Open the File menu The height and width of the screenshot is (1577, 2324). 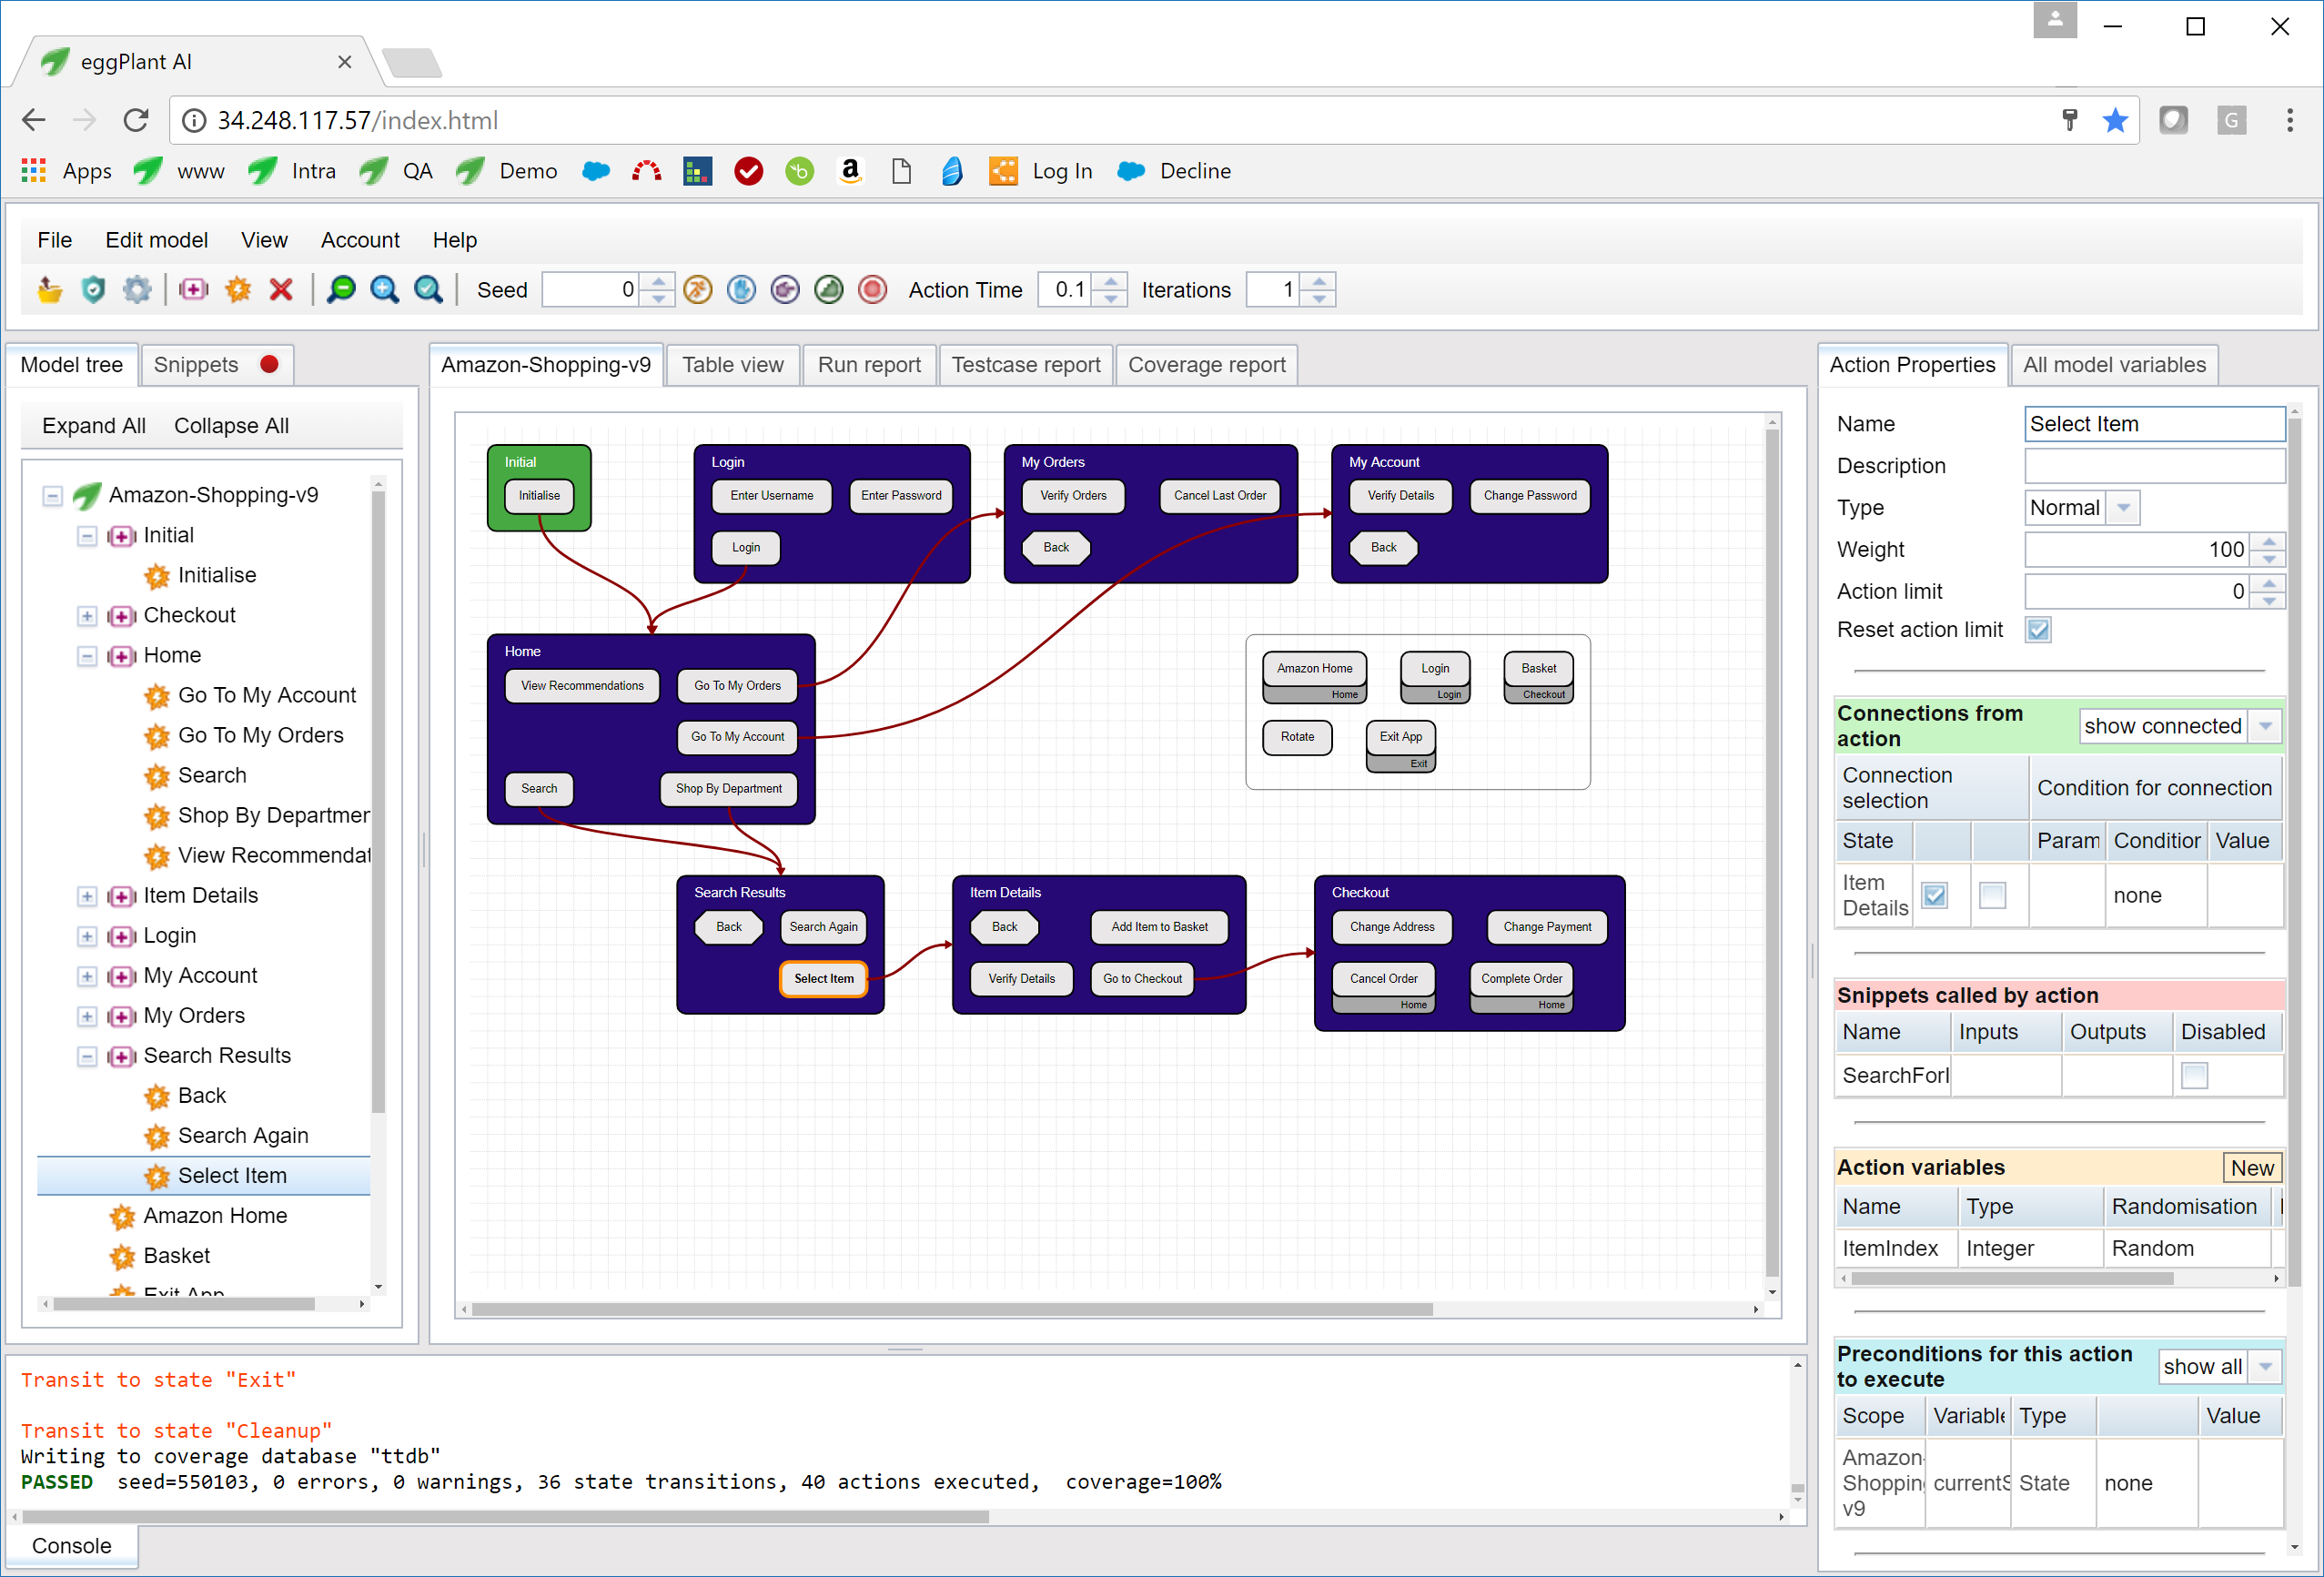click(55, 240)
